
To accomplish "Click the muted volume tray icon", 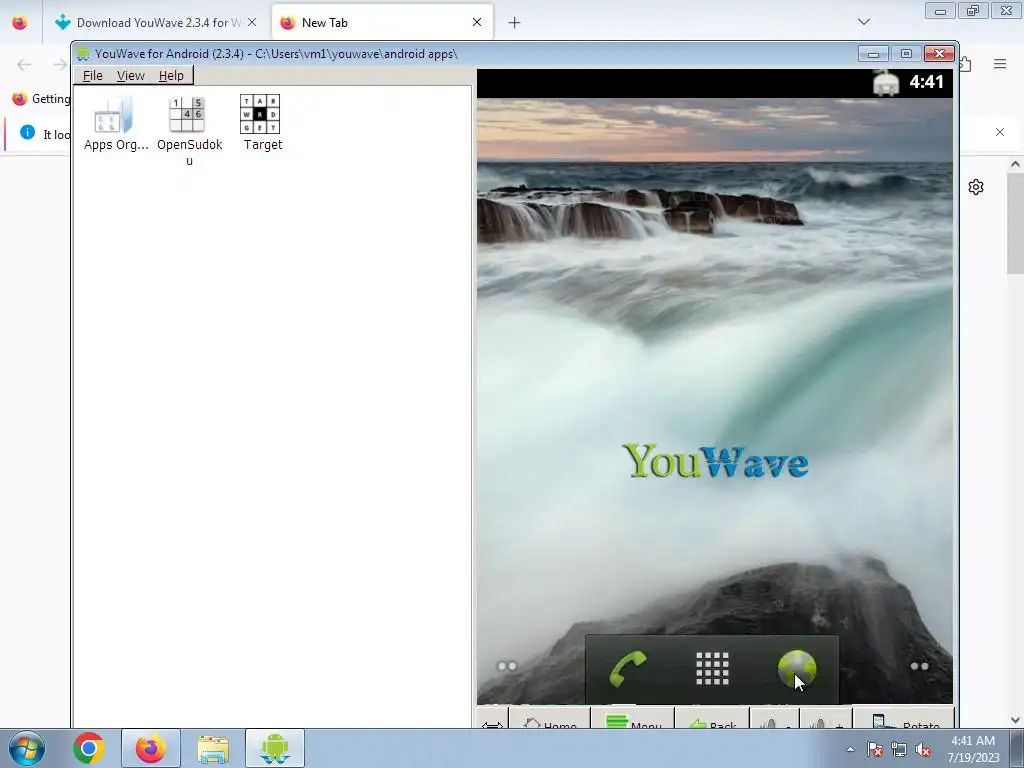I will [x=923, y=749].
